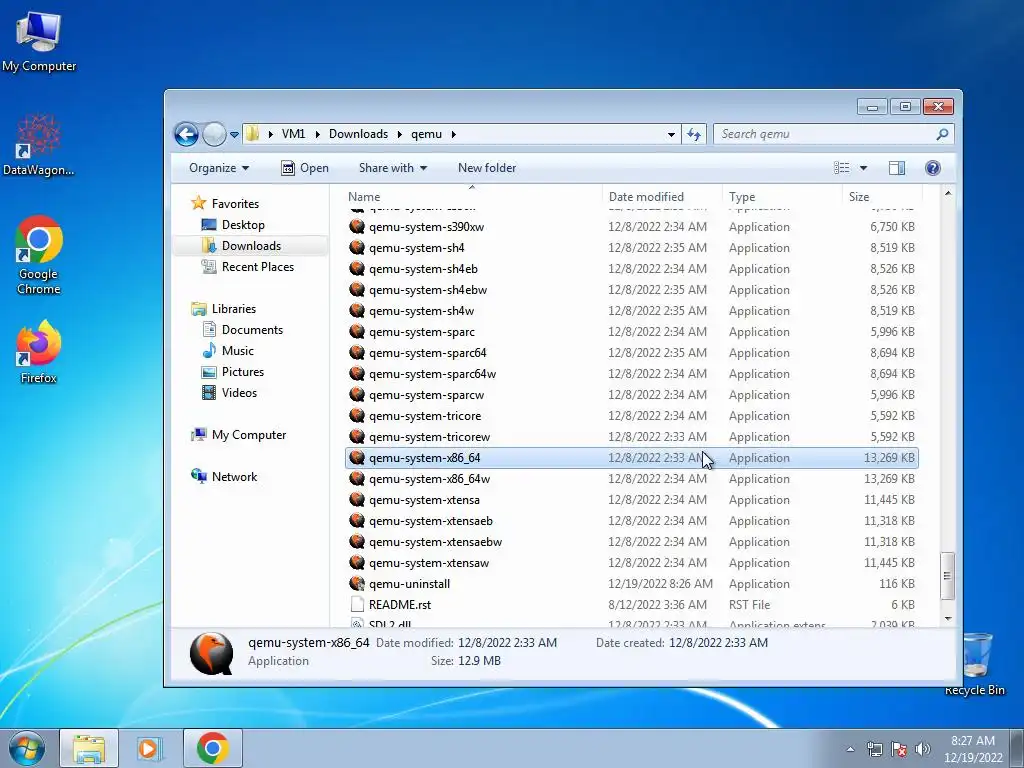
Task: Open view options dropdown arrow
Action: pyautogui.click(x=863, y=168)
